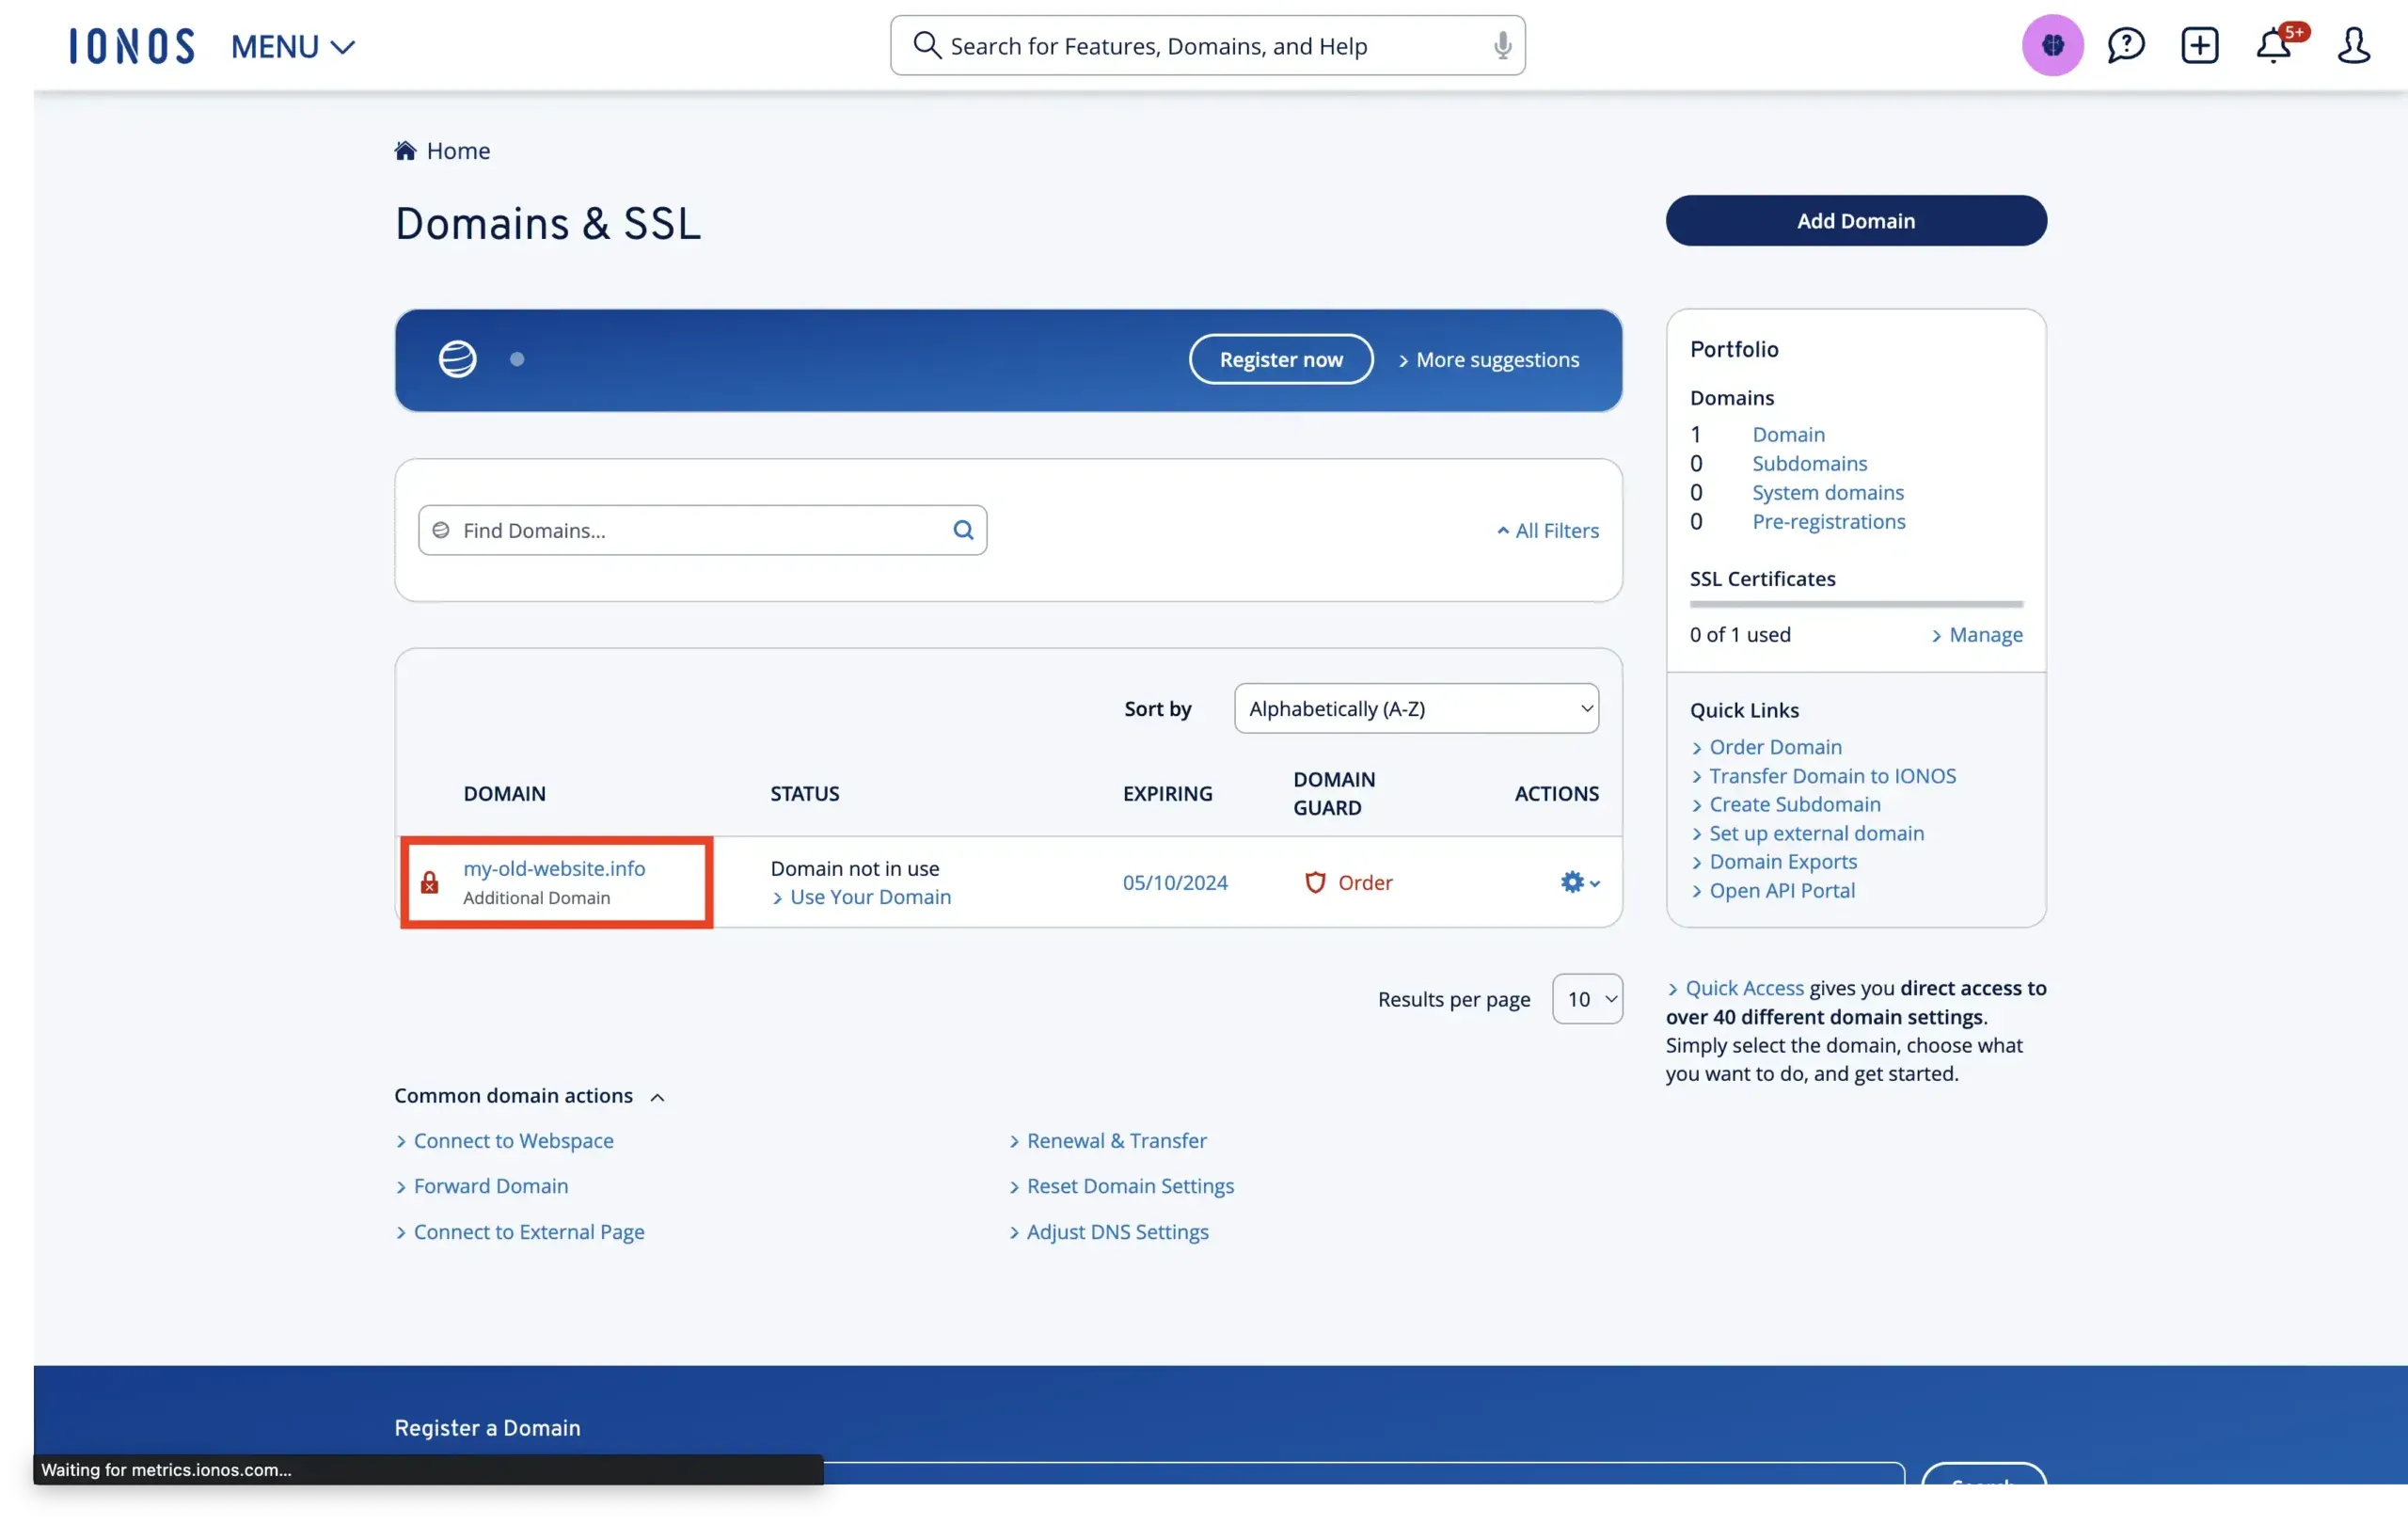
Task: Open the Sort by Alphabetically dropdown
Action: coord(1415,708)
